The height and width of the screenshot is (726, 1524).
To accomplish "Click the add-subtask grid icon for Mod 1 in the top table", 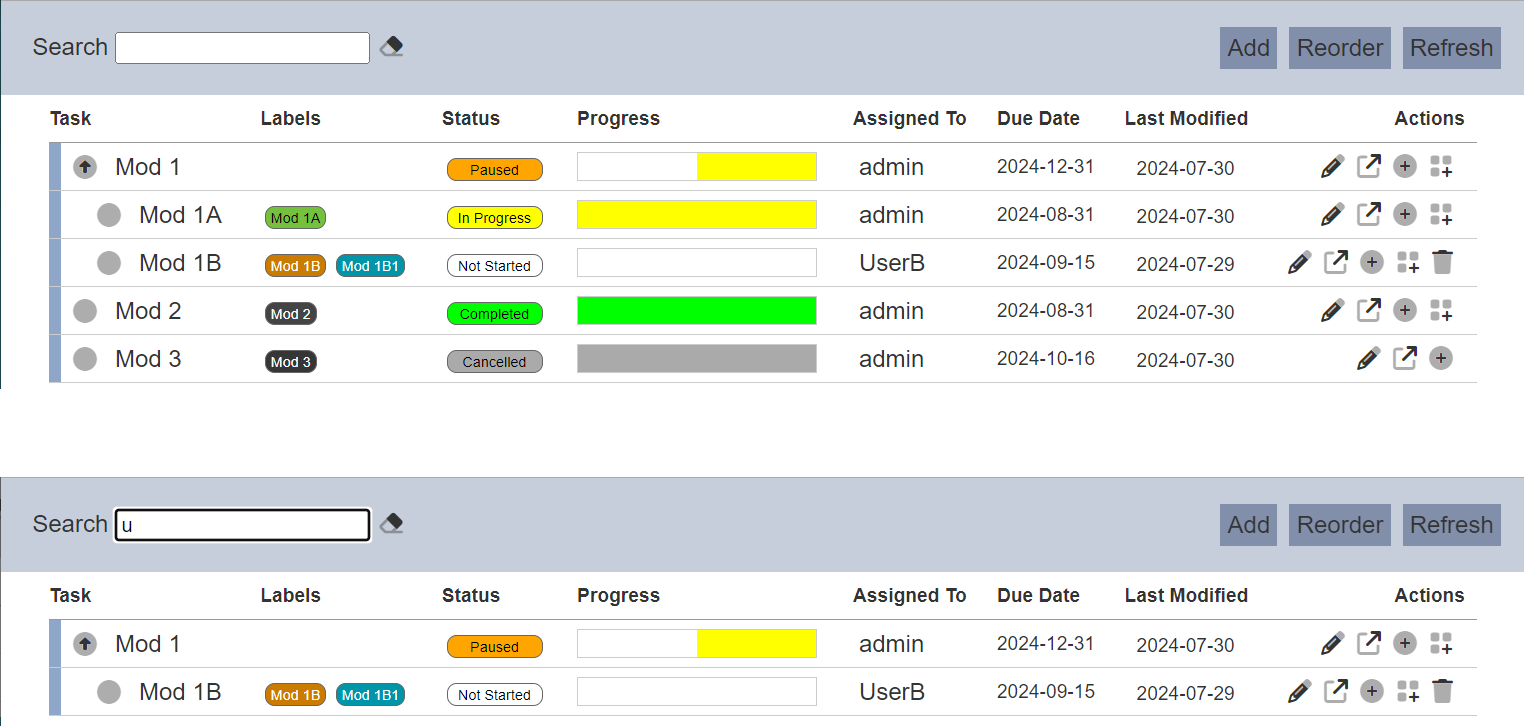I will pos(1441,166).
